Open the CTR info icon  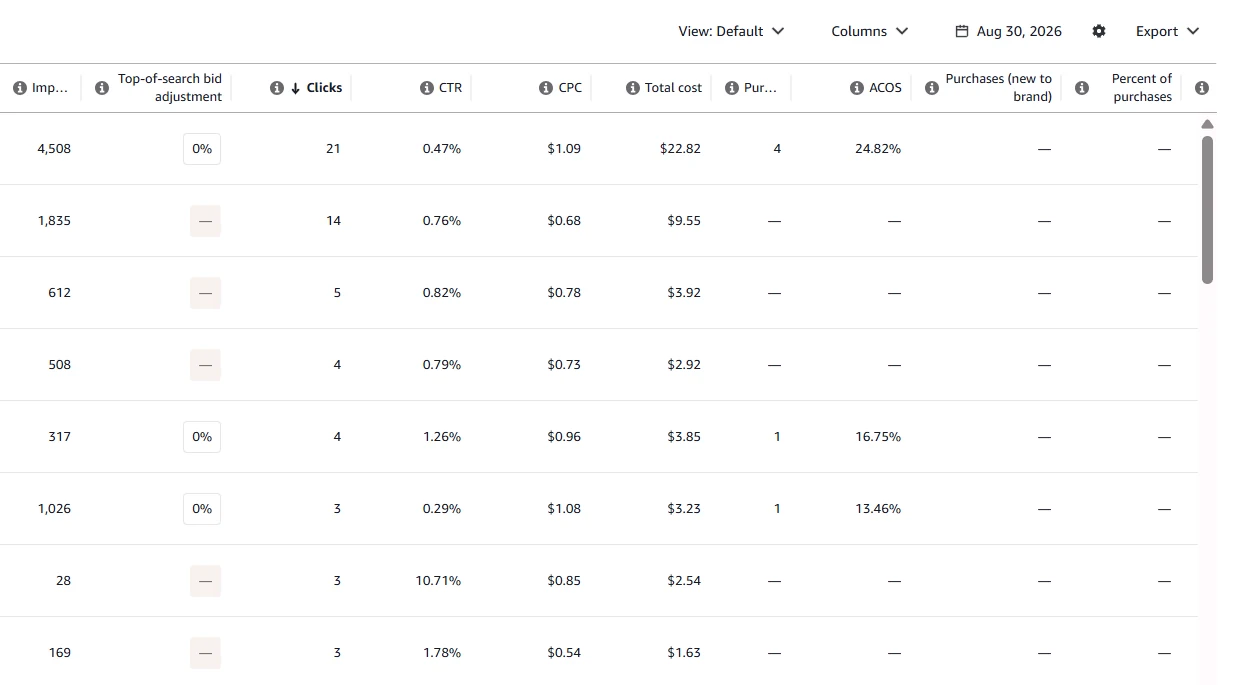coord(427,88)
